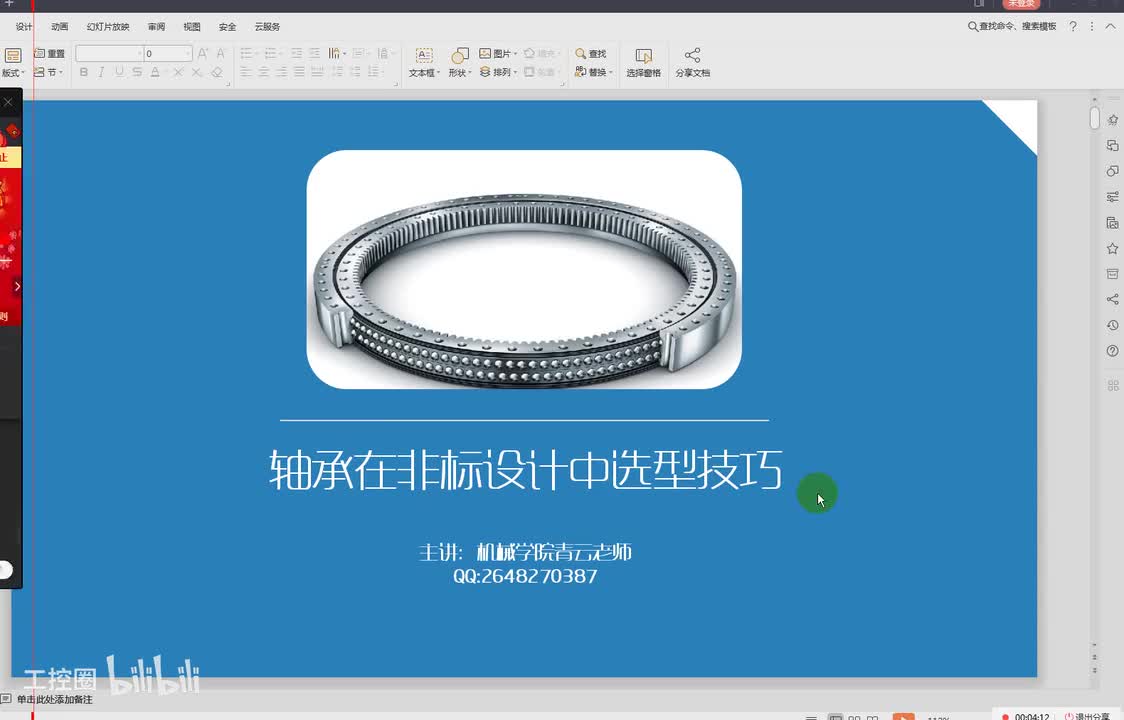Center align text
The image size is (1124, 720).
click(x=264, y=72)
